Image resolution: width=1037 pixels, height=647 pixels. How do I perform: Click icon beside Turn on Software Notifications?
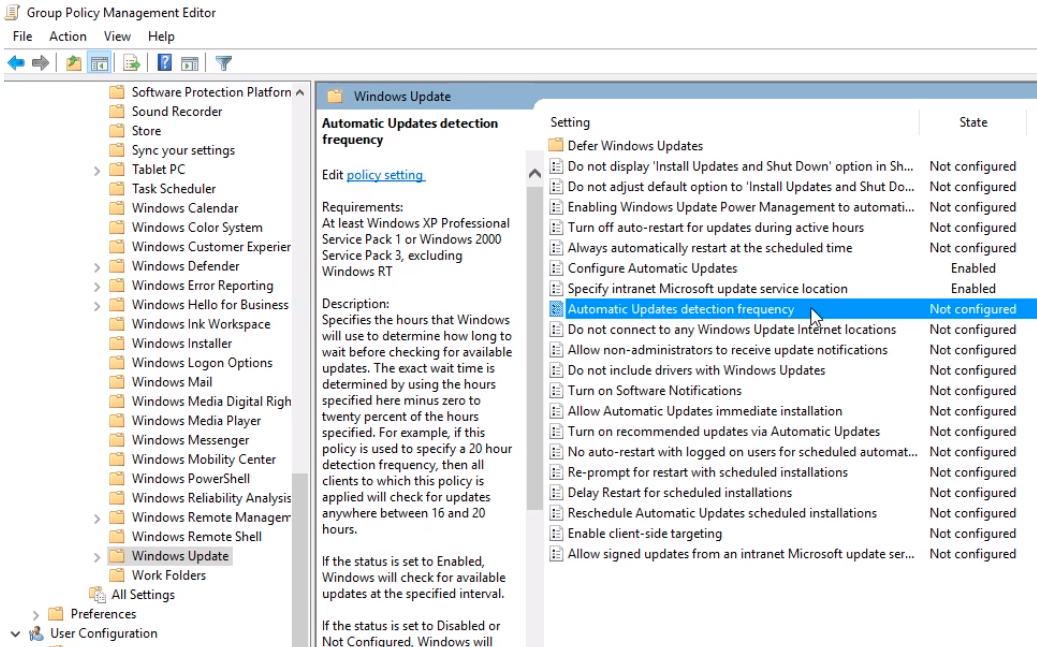click(x=556, y=390)
